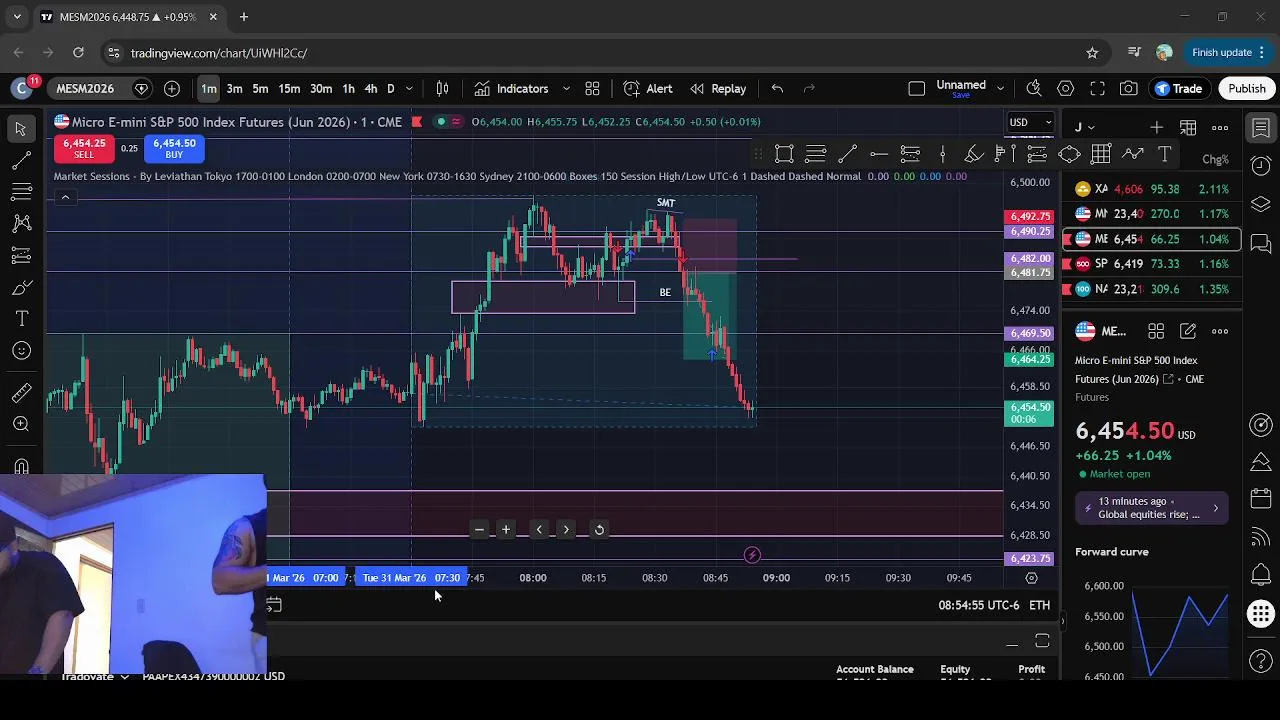Viewport: 1280px width, 720px height.
Task: Switch to 3m timeframe
Action: (234, 88)
